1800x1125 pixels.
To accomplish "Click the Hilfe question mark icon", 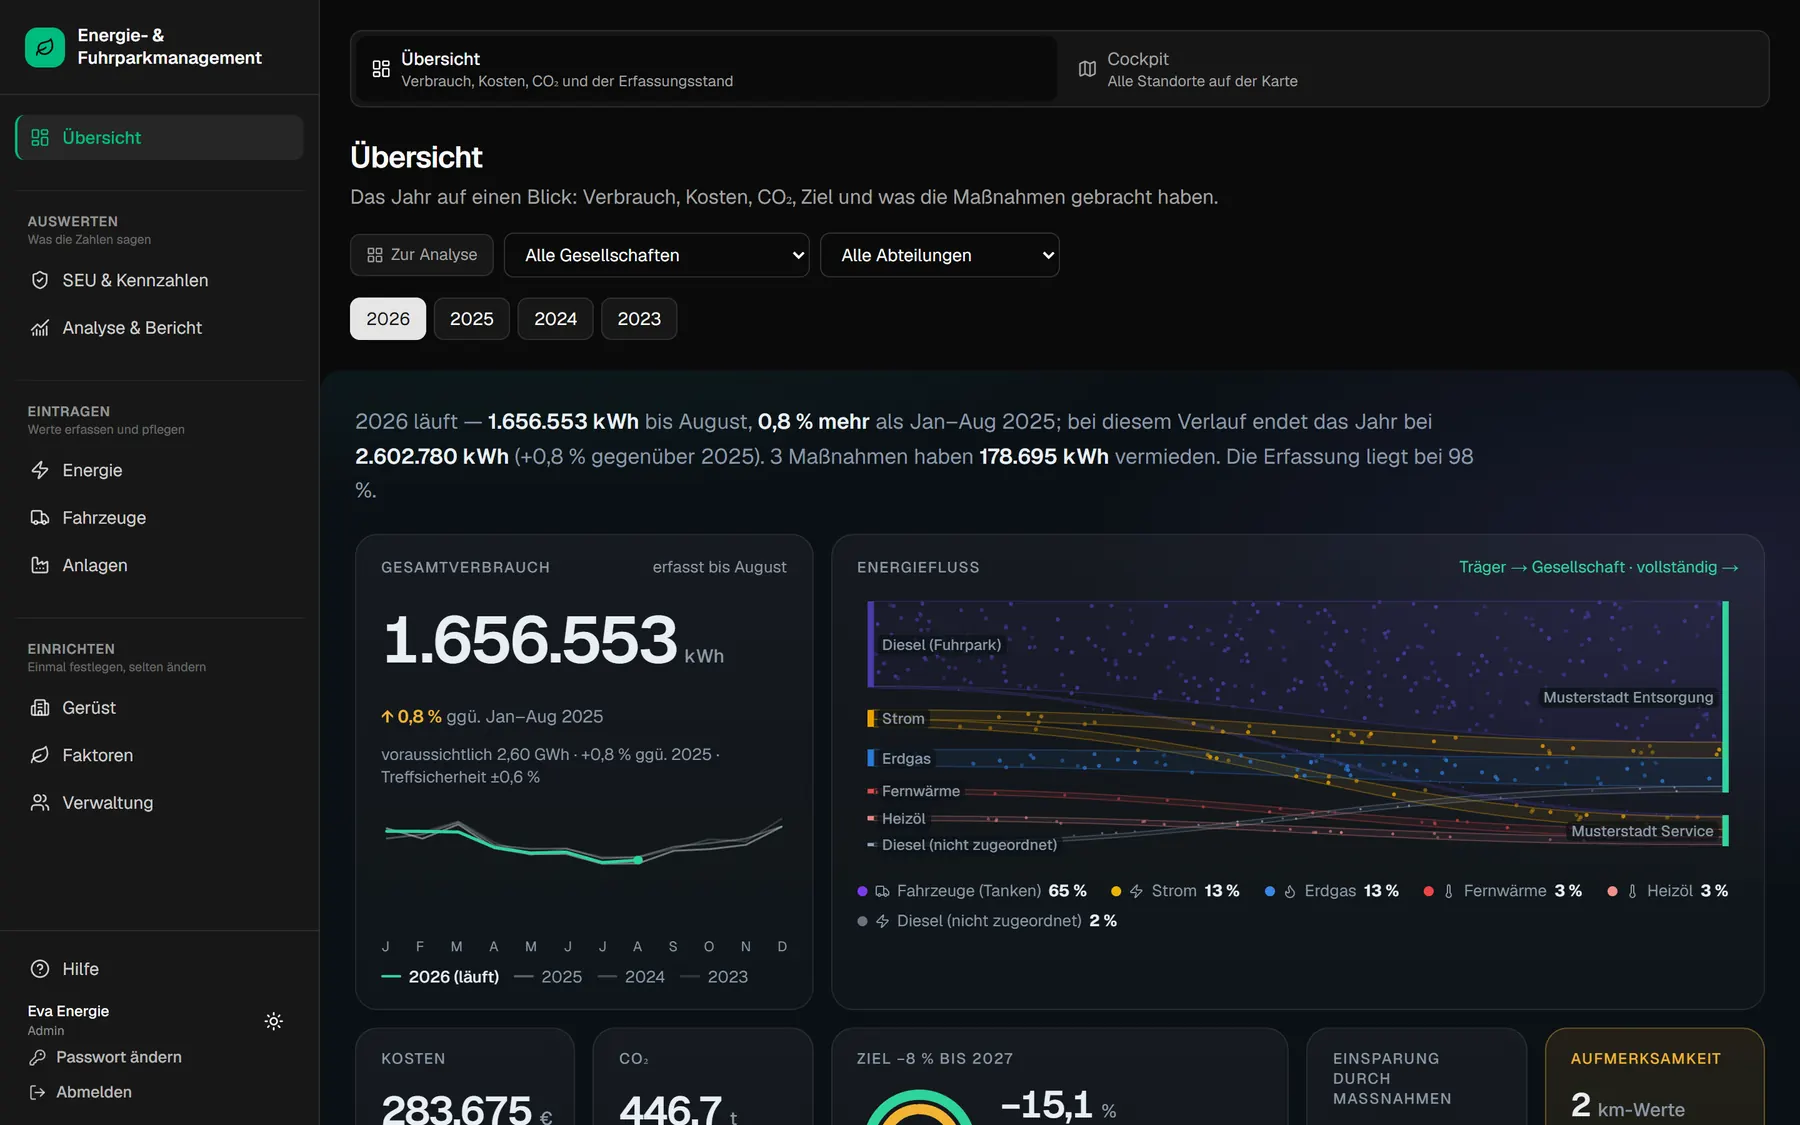I will pos(40,969).
